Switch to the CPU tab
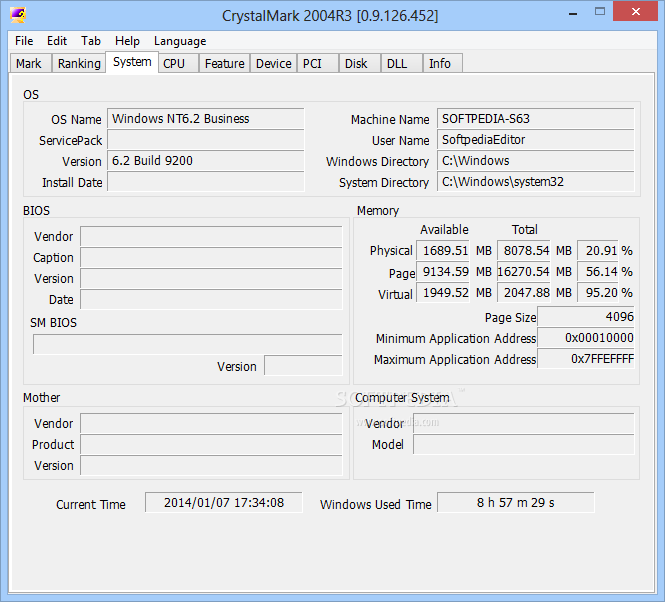Viewport: 665px width, 602px height. 179,63
